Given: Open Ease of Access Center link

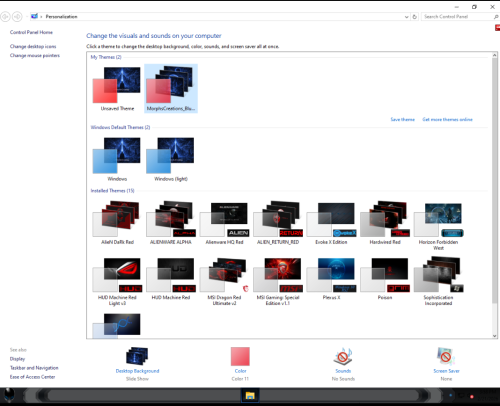Looking at the screenshot, I should pos(32,377).
